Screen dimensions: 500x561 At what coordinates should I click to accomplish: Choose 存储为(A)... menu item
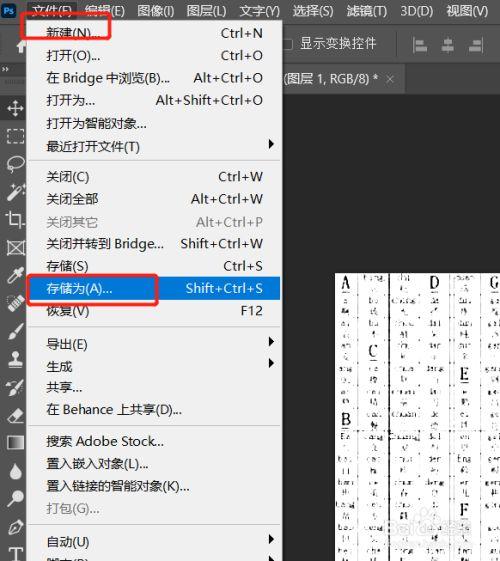point(153,288)
